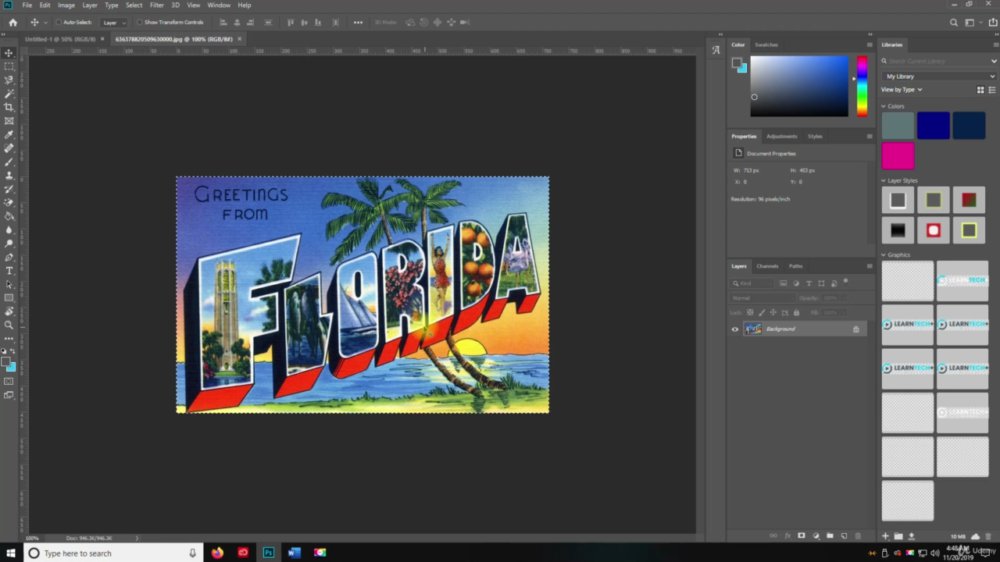1000x562 pixels.
Task: Open the Image menu
Action: coord(66,5)
